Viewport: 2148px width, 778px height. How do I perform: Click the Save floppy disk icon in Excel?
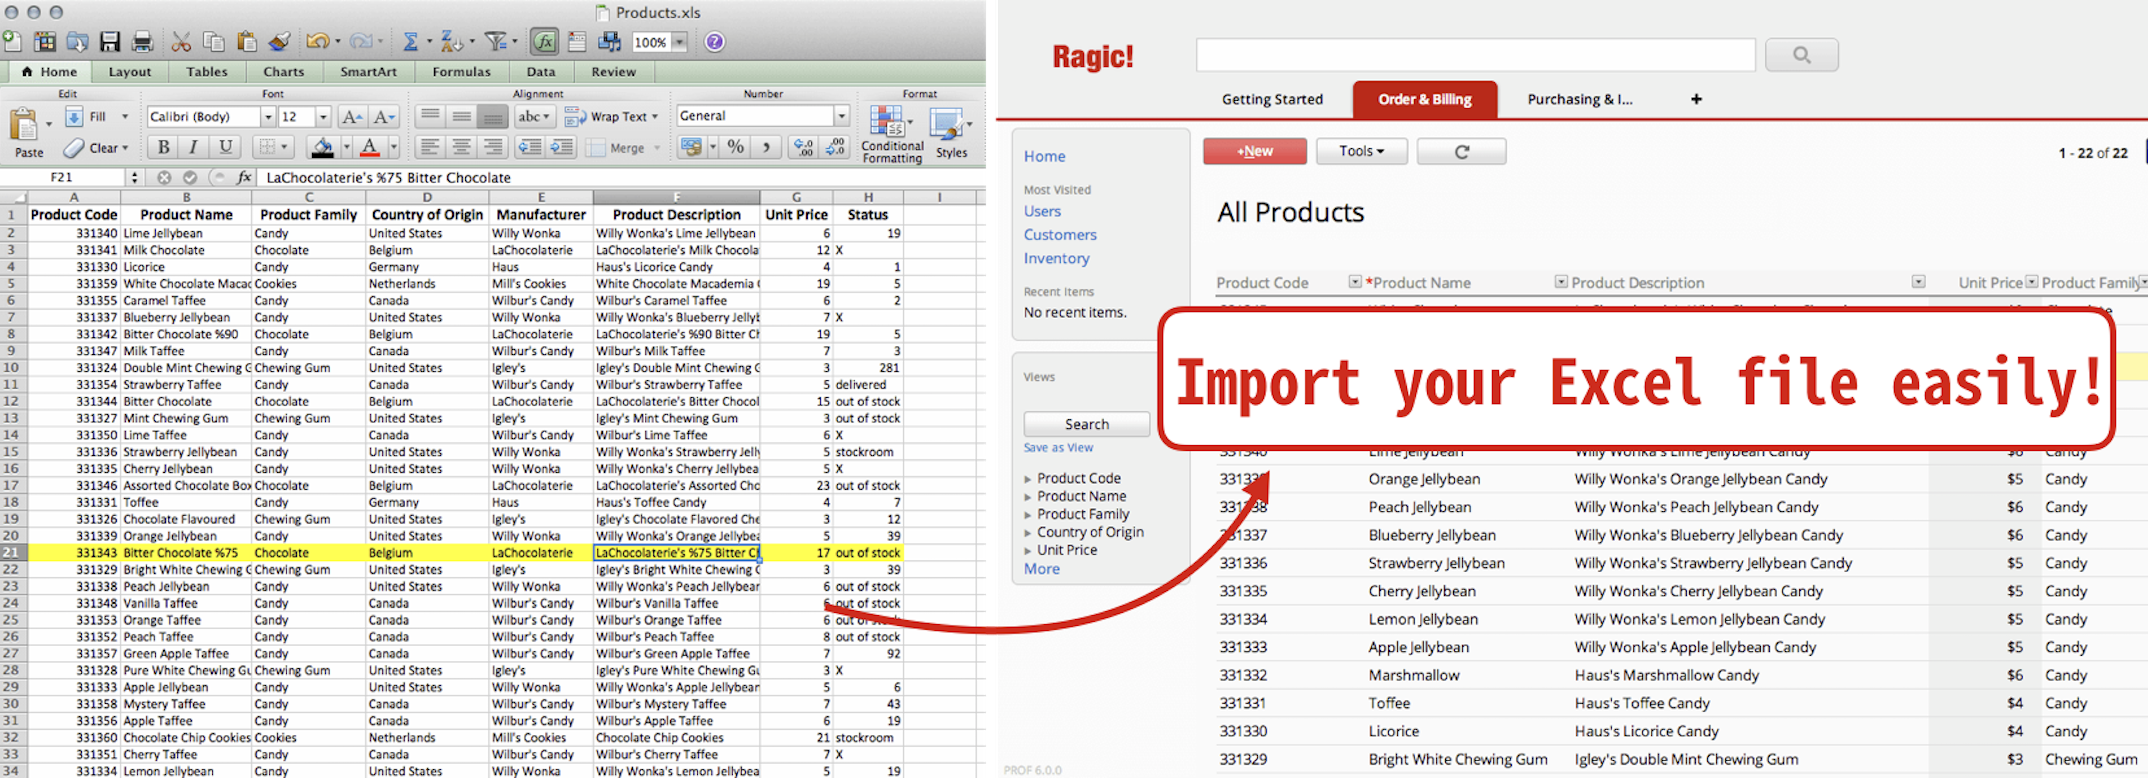110,41
